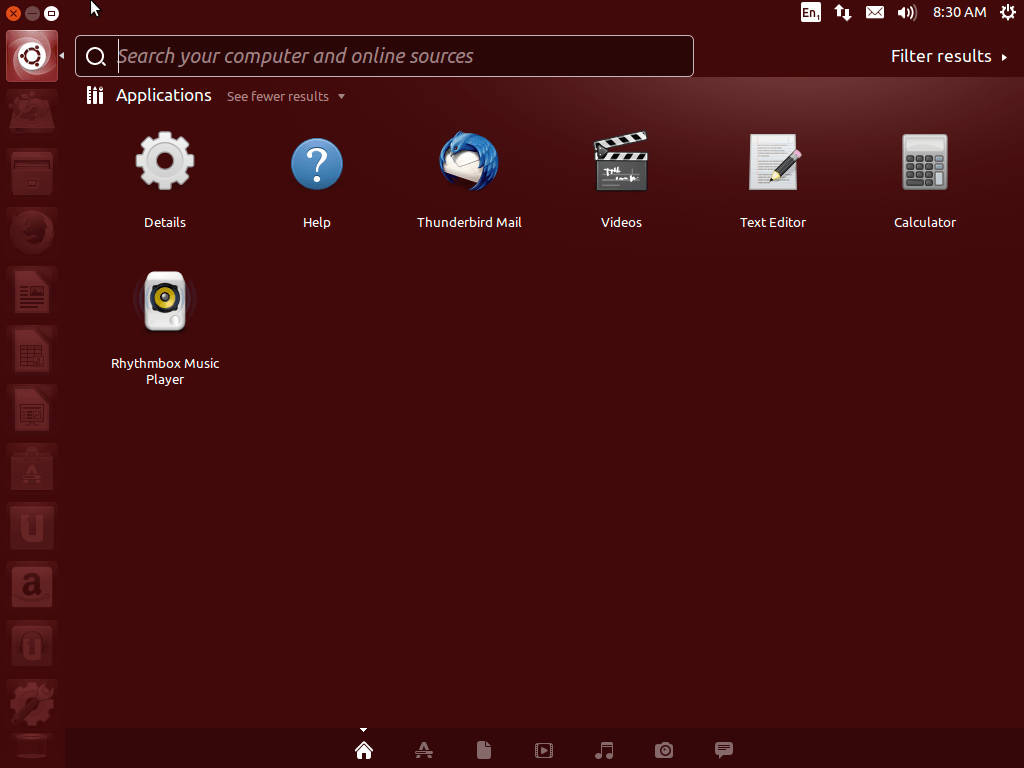Open Ubuntu Software Center from launcher

click(32, 468)
